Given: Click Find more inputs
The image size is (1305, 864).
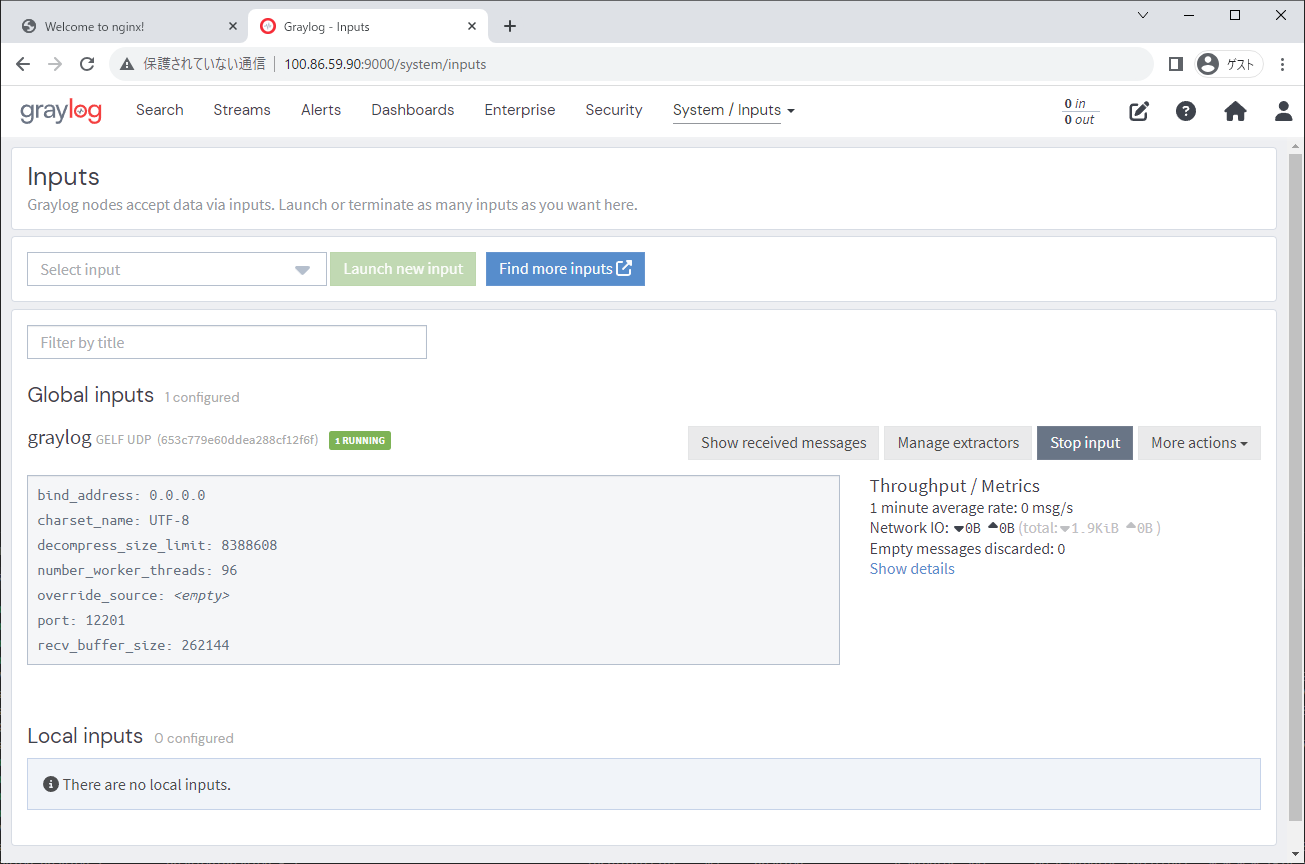Looking at the screenshot, I should click(x=565, y=268).
